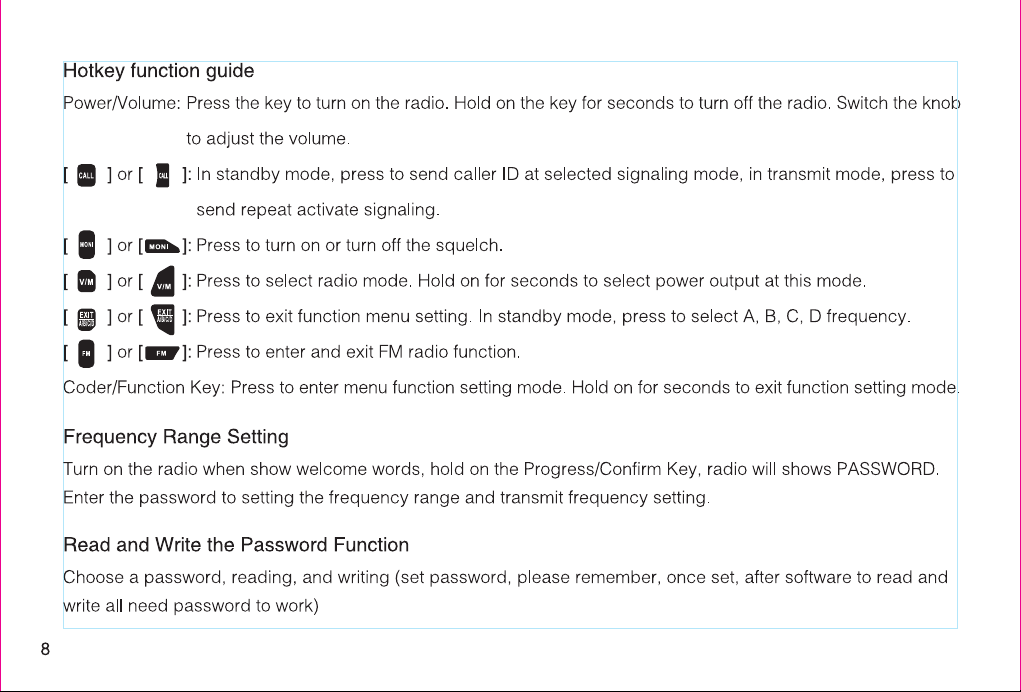
Task: Click the front V/M key icon
Action: (86, 281)
